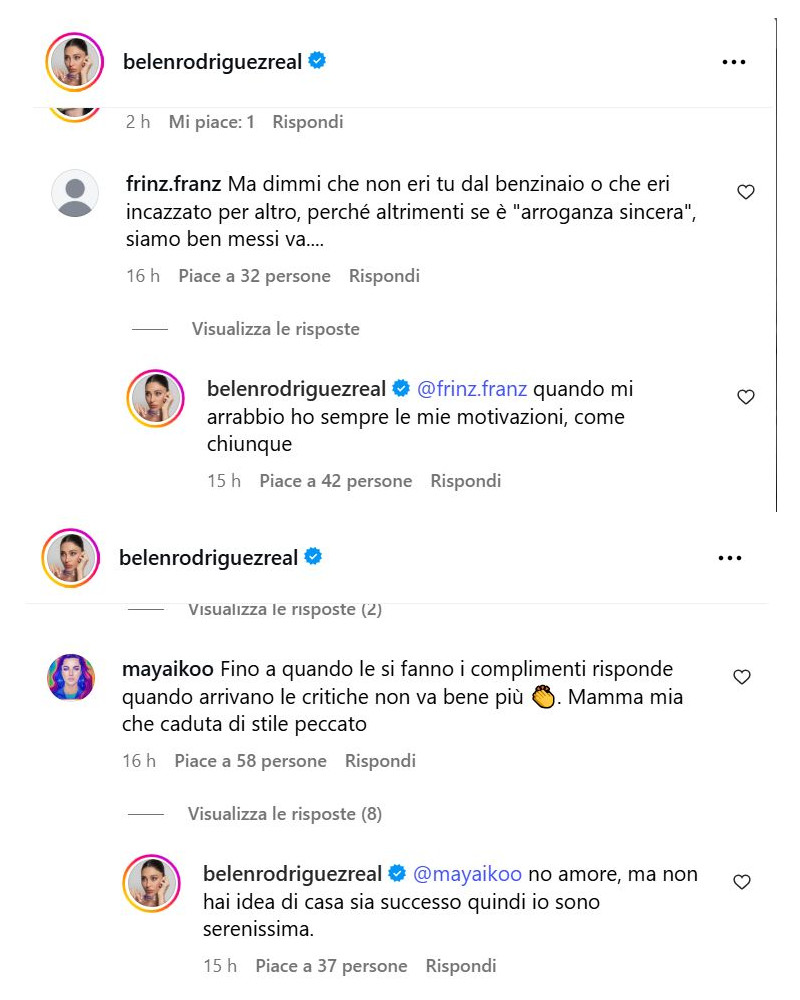Like belenrodriguezreal's reply to mayaikoo
This screenshot has width=800, height=1000.
pos(741,882)
